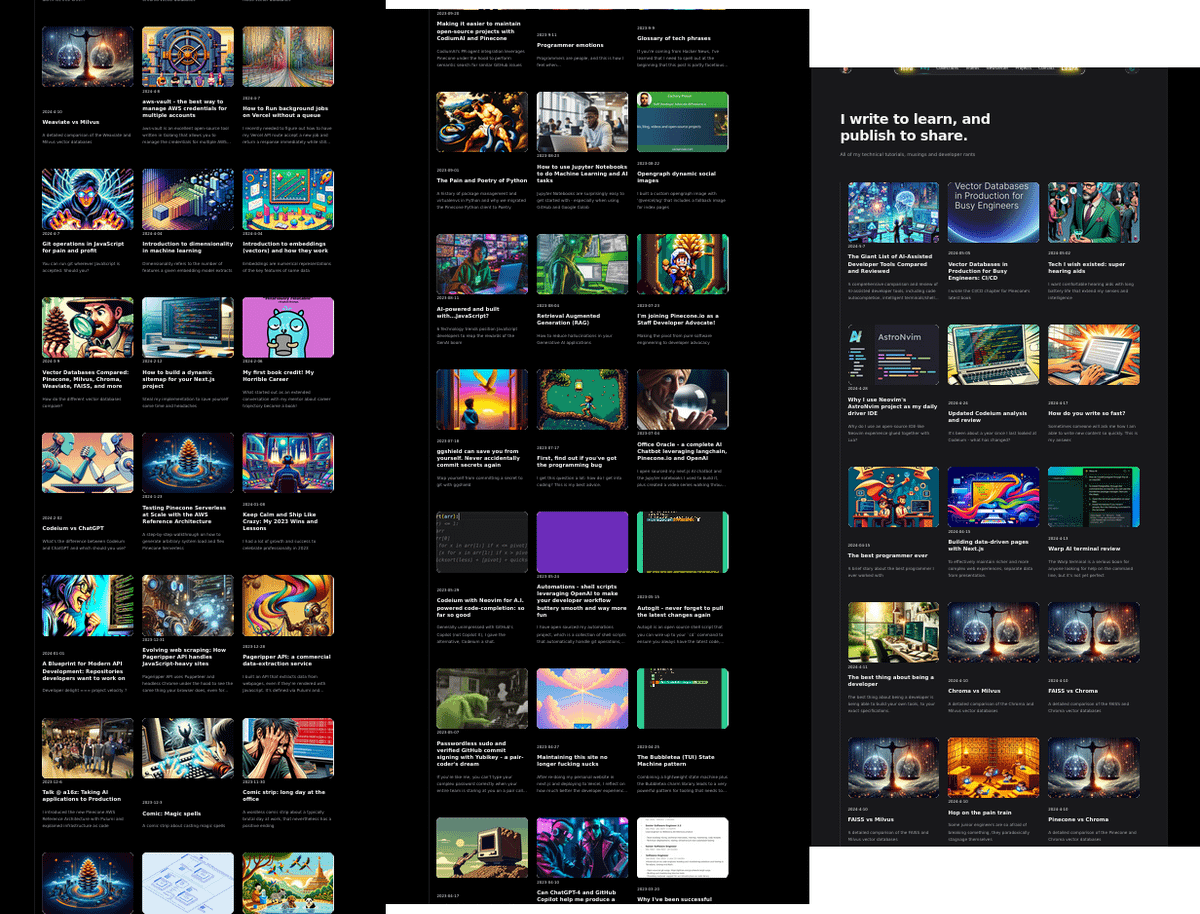
Task: Select the 'Warp AI terminal review' article
Action: click(x=1084, y=548)
